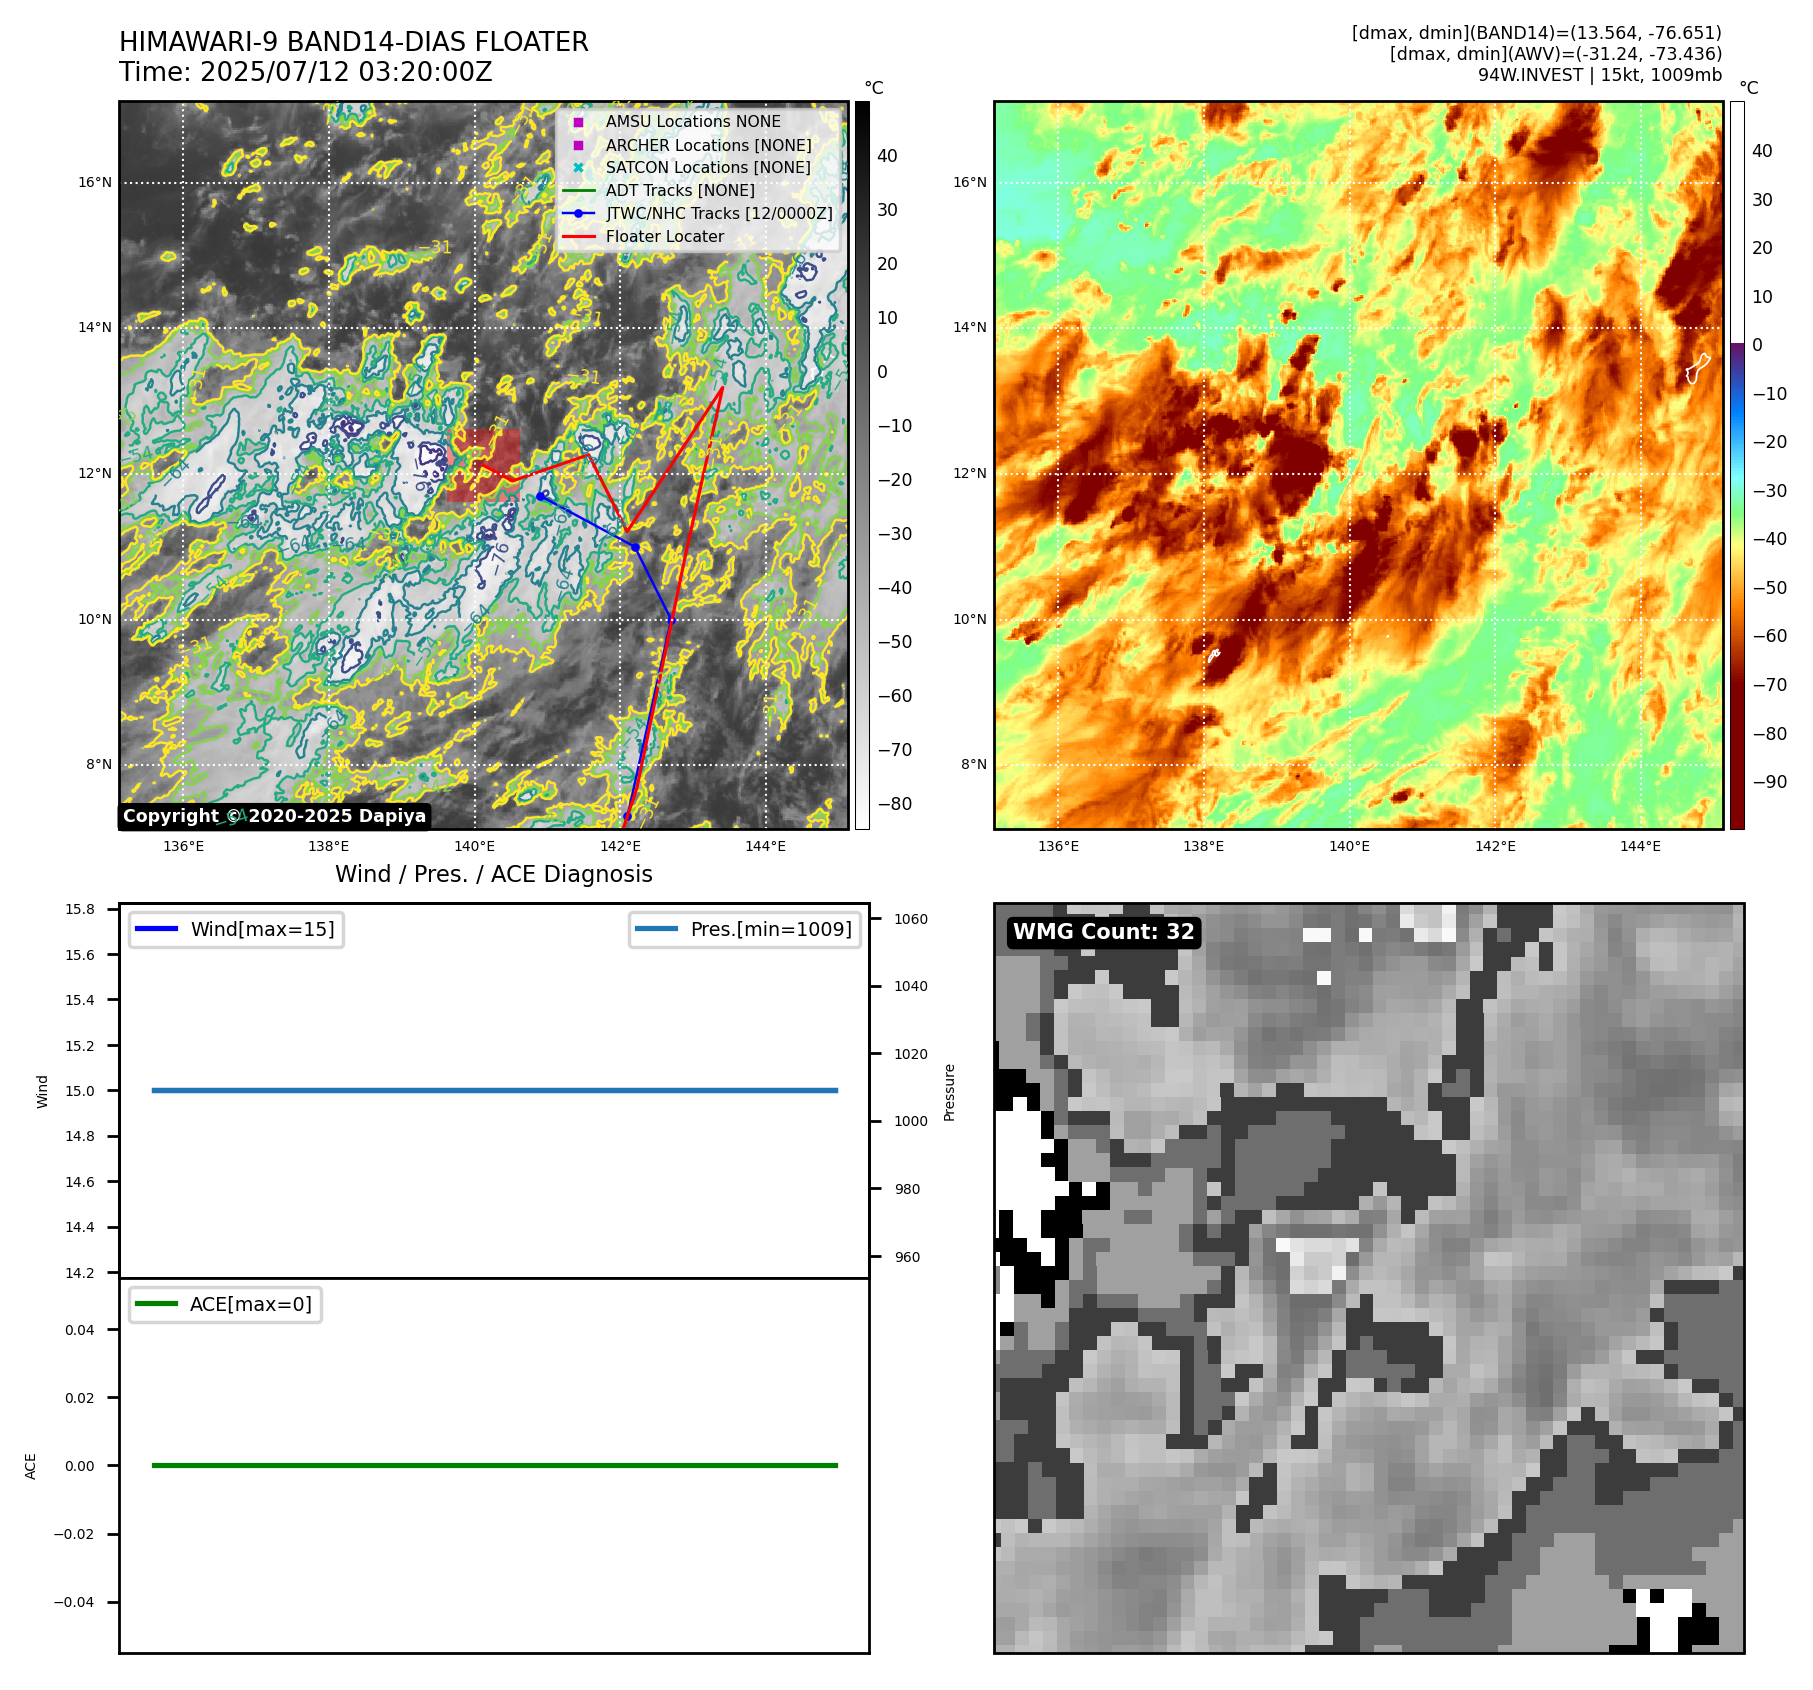Click the grayscale temperature colorbar
1813x1690 pixels.
pyautogui.click(x=862, y=465)
